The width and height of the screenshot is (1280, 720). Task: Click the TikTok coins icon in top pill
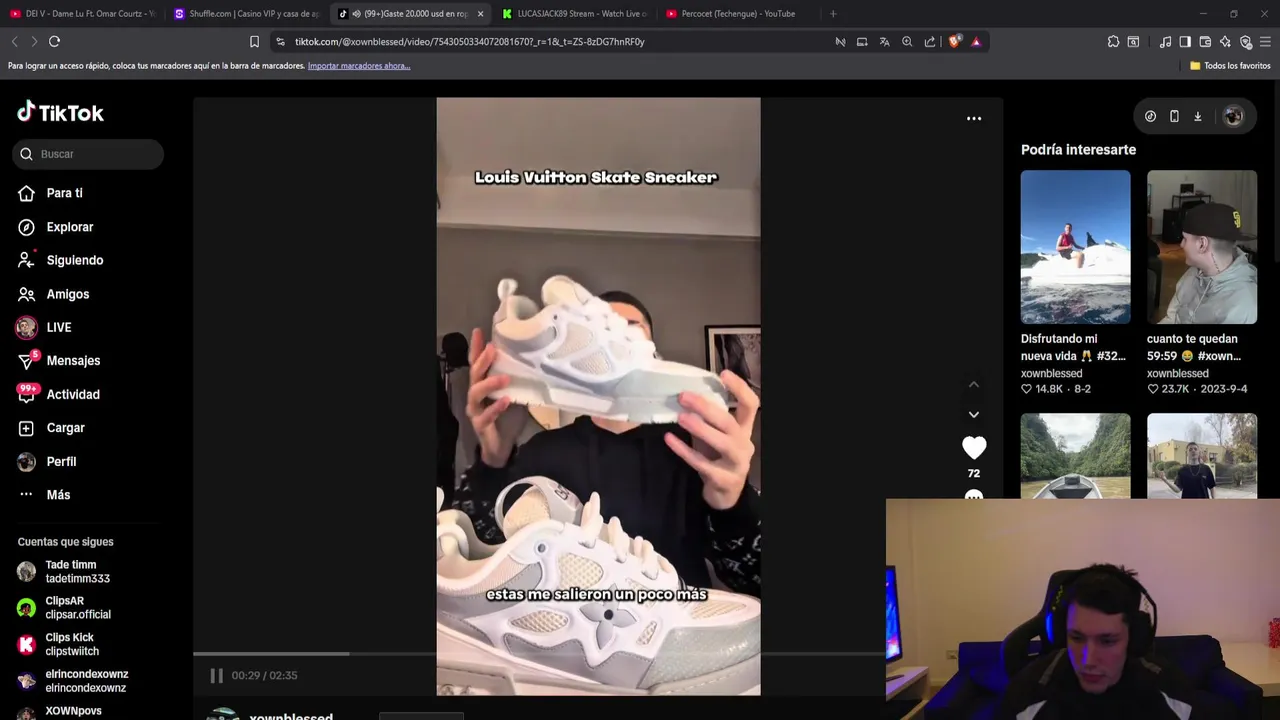tap(1150, 116)
